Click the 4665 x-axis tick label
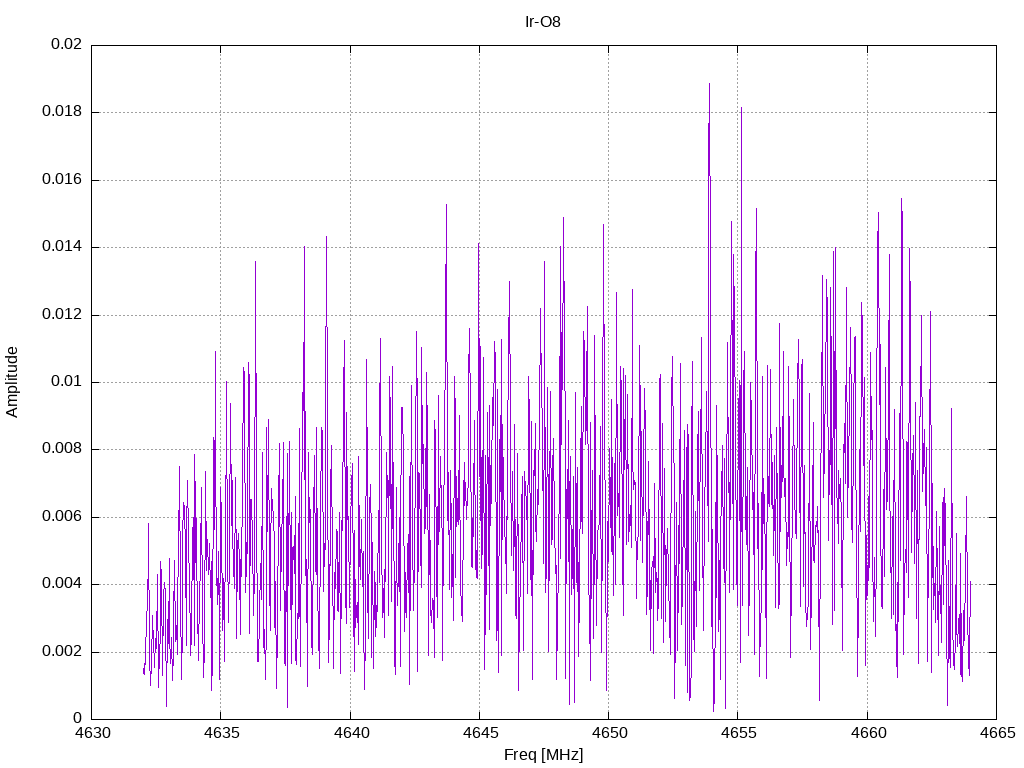 coord(998,733)
